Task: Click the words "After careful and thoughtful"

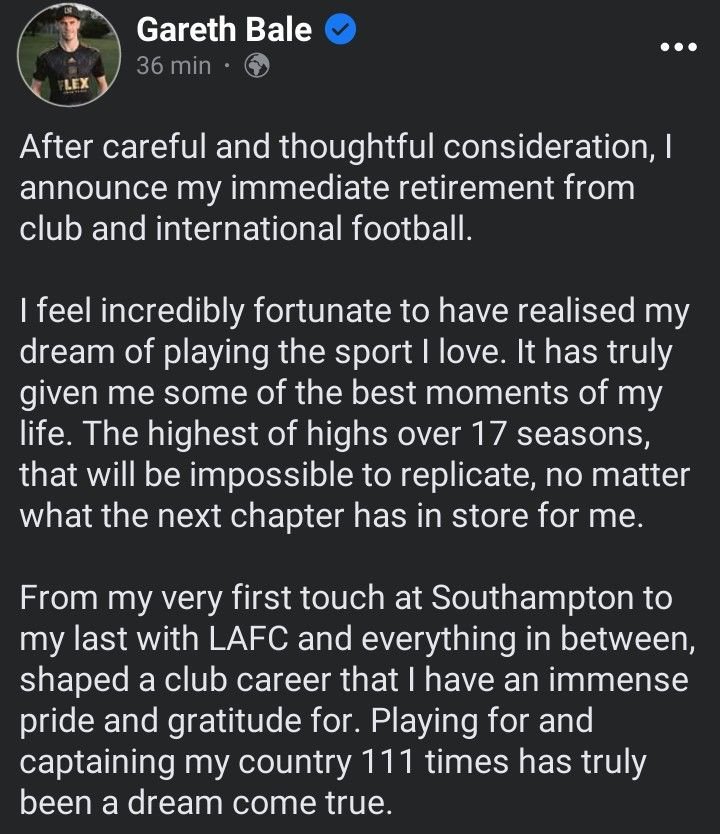Action: pyautogui.click(x=211, y=148)
